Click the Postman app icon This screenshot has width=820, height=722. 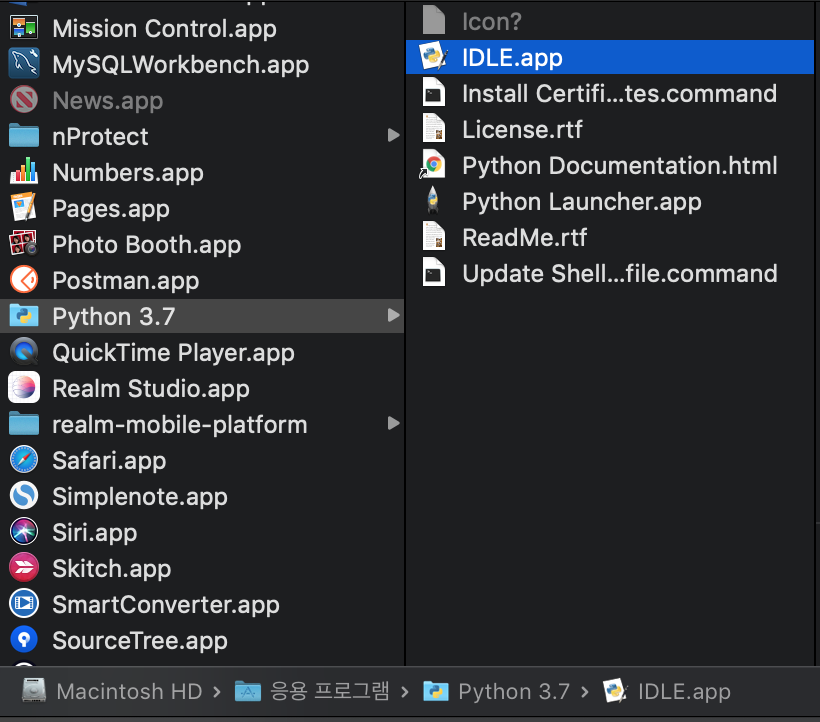point(24,280)
